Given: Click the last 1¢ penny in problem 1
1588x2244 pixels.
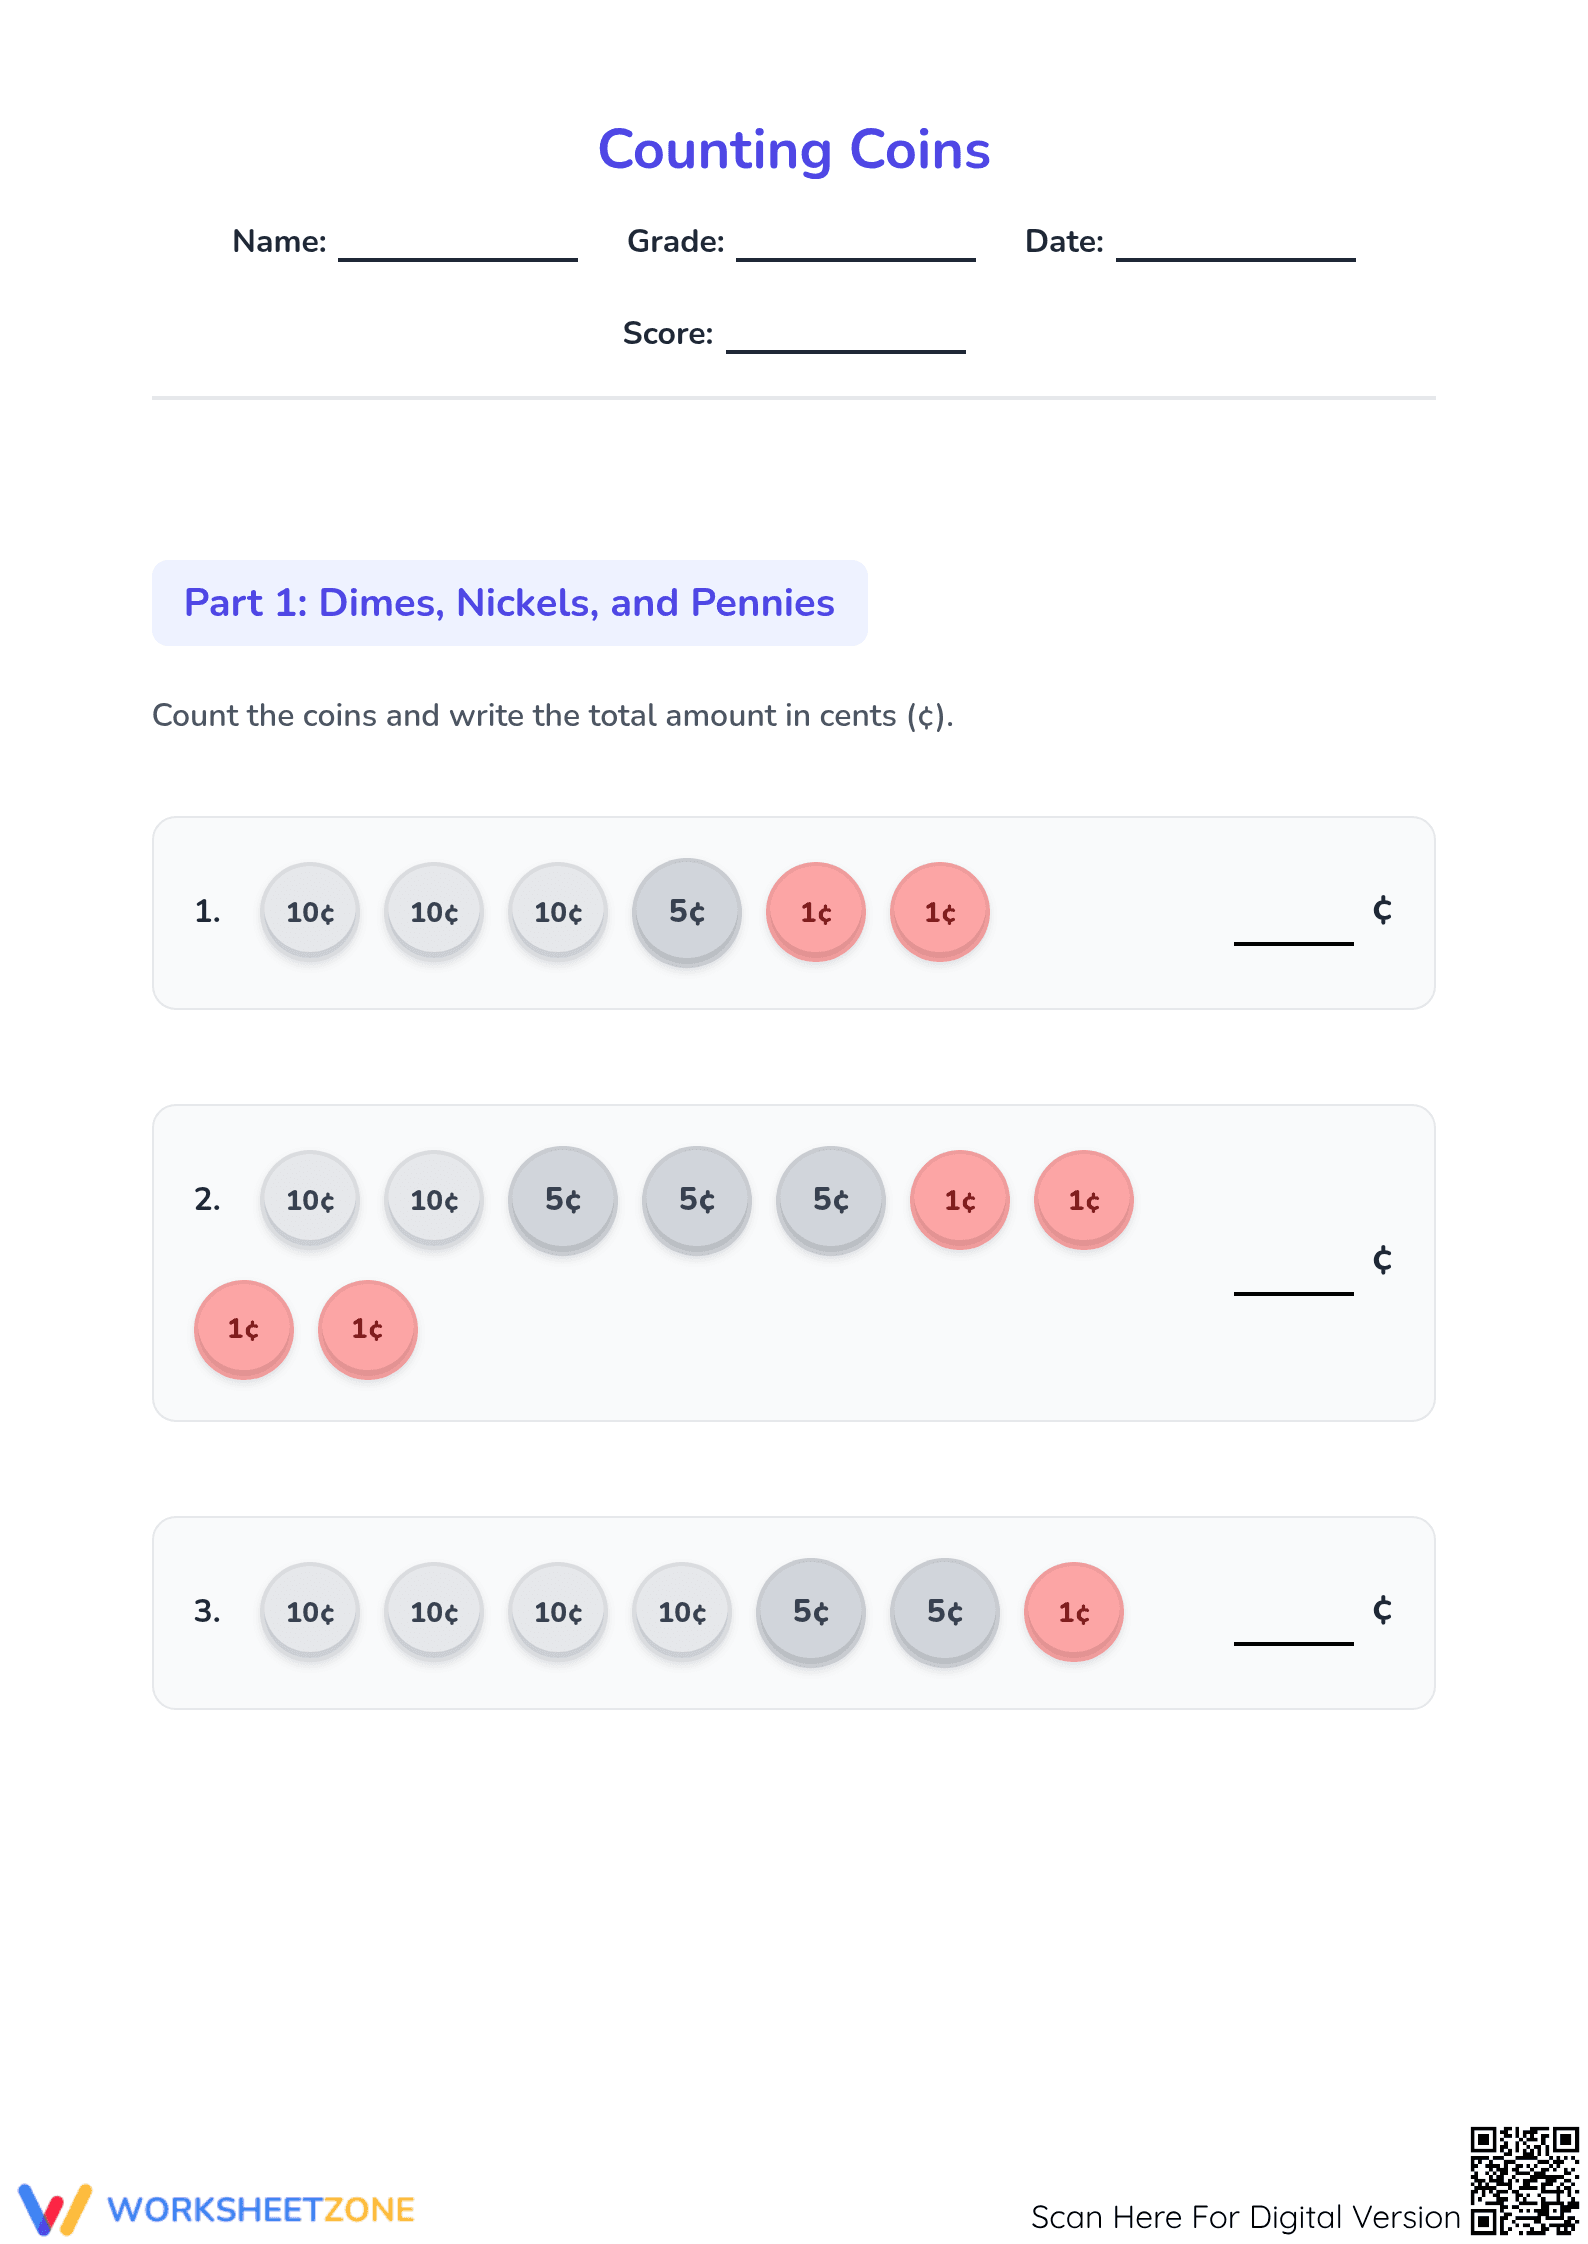Looking at the screenshot, I should pyautogui.click(x=940, y=912).
